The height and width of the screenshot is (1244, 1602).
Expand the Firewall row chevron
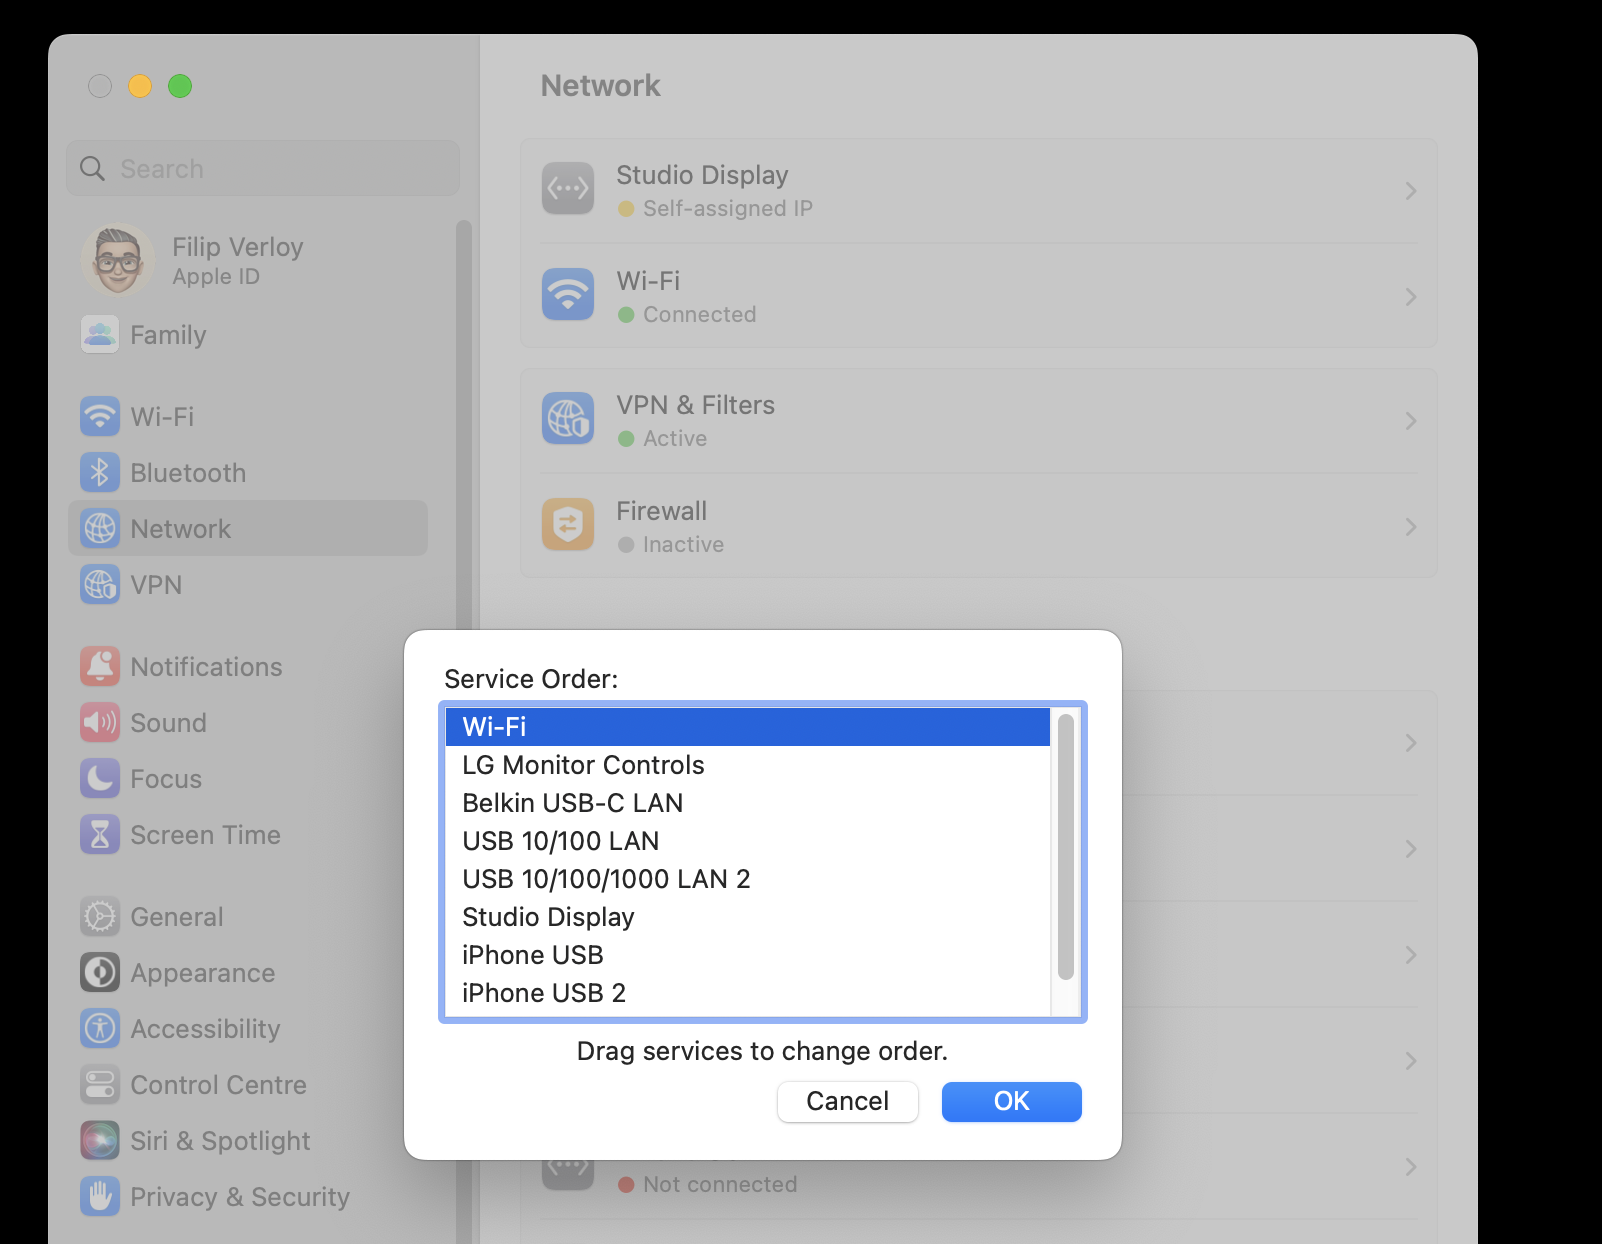point(1410,526)
